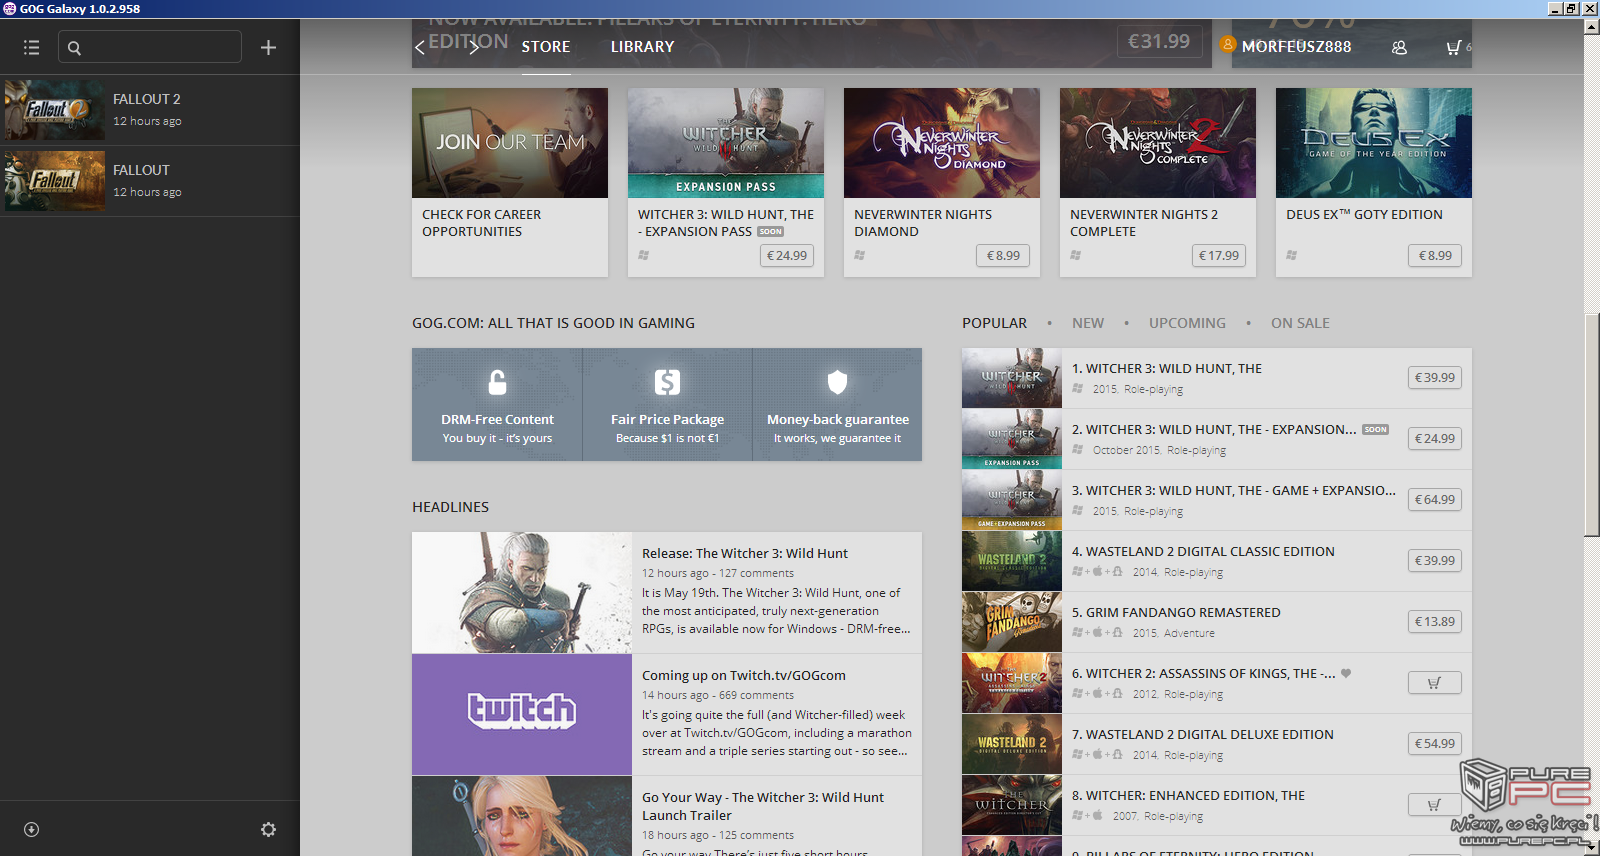Click Fallout 2 cover art thumbnail
The width and height of the screenshot is (1600, 856).
pos(55,110)
